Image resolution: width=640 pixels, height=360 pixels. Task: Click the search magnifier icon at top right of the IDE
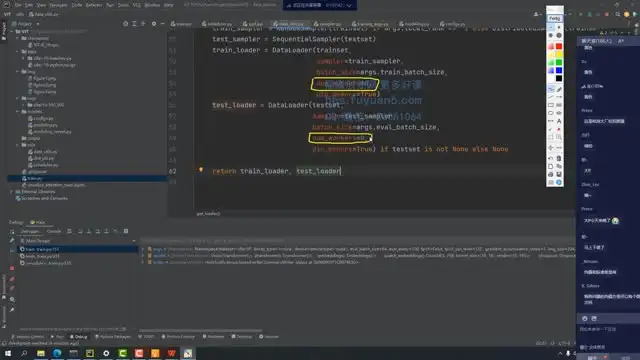pos(618,14)
